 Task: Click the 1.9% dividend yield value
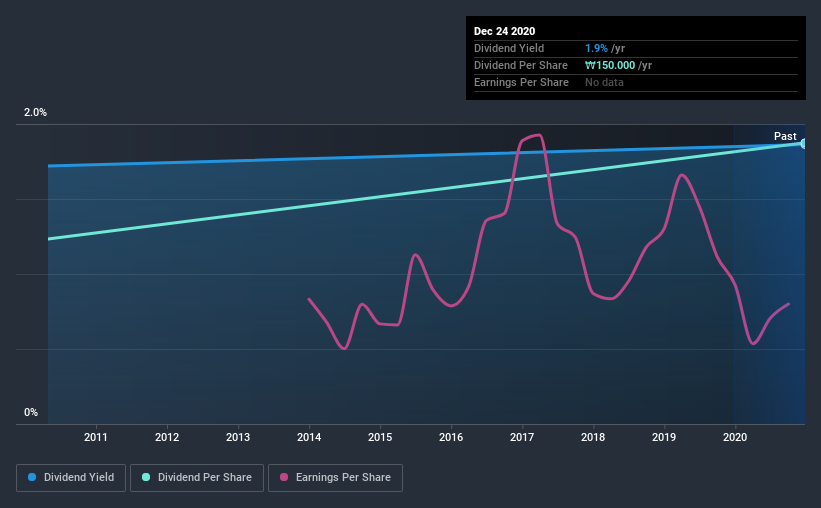click(x=596, y=48)
